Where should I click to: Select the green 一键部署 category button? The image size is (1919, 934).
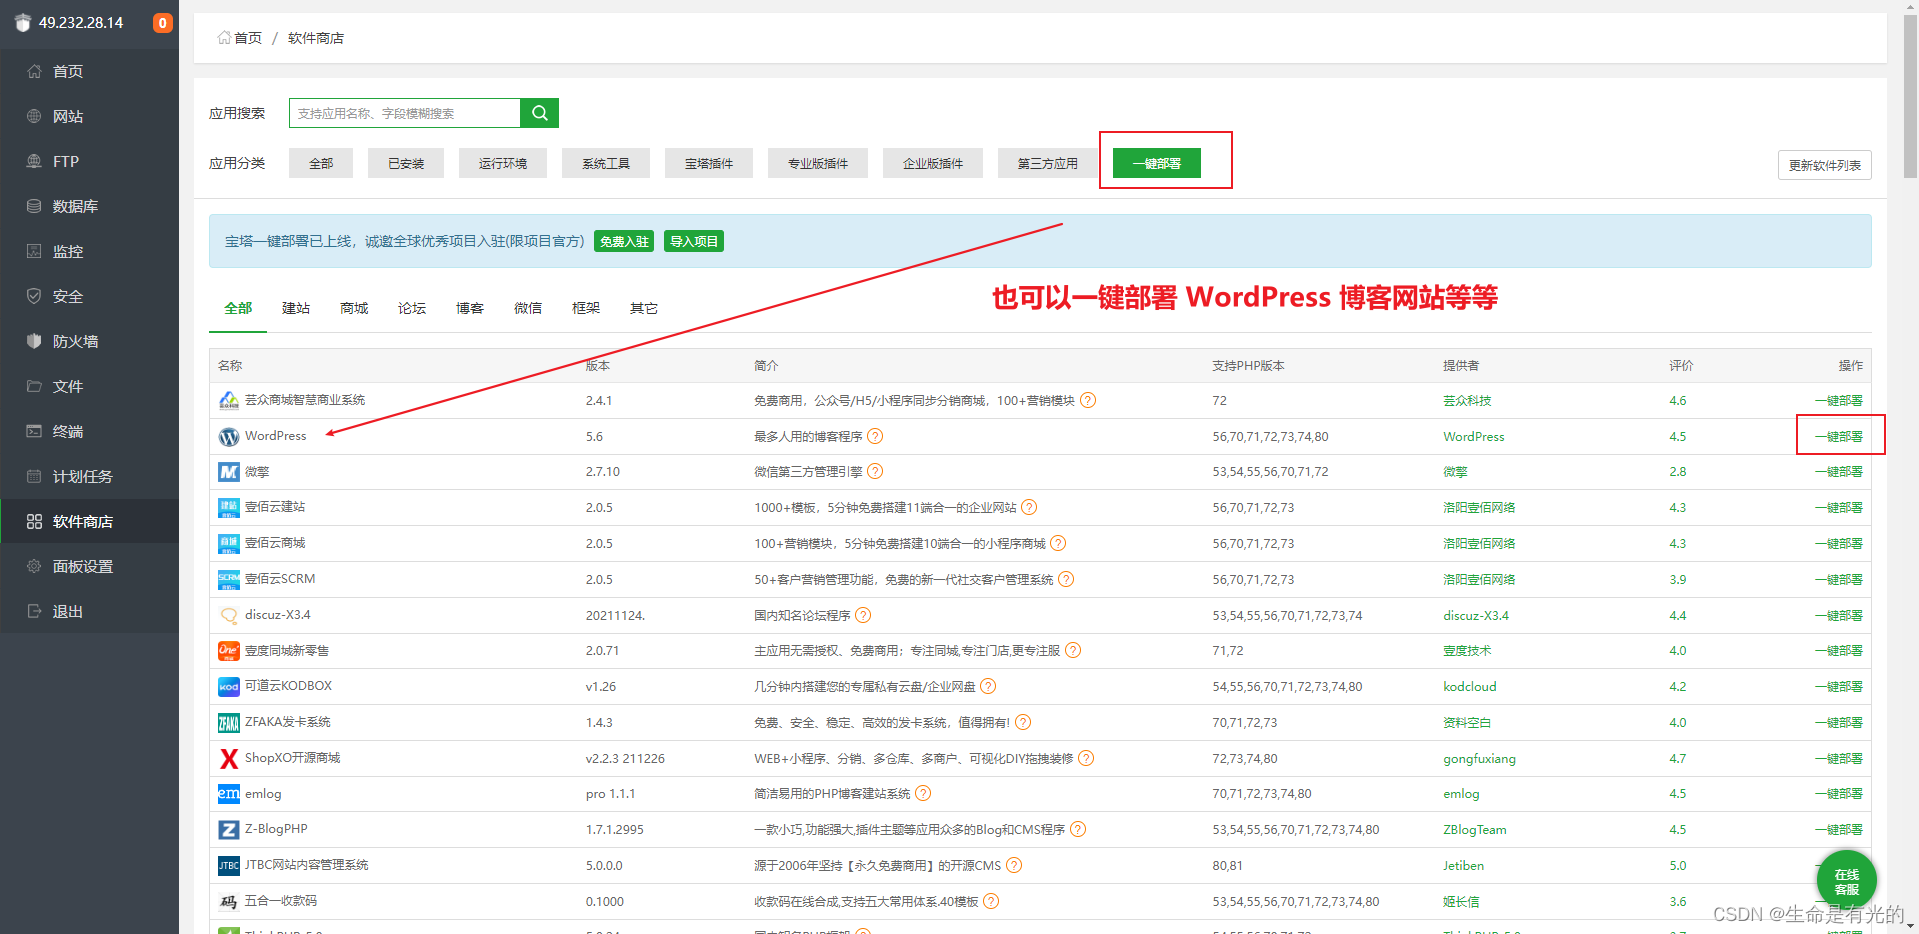point(1157,163)
